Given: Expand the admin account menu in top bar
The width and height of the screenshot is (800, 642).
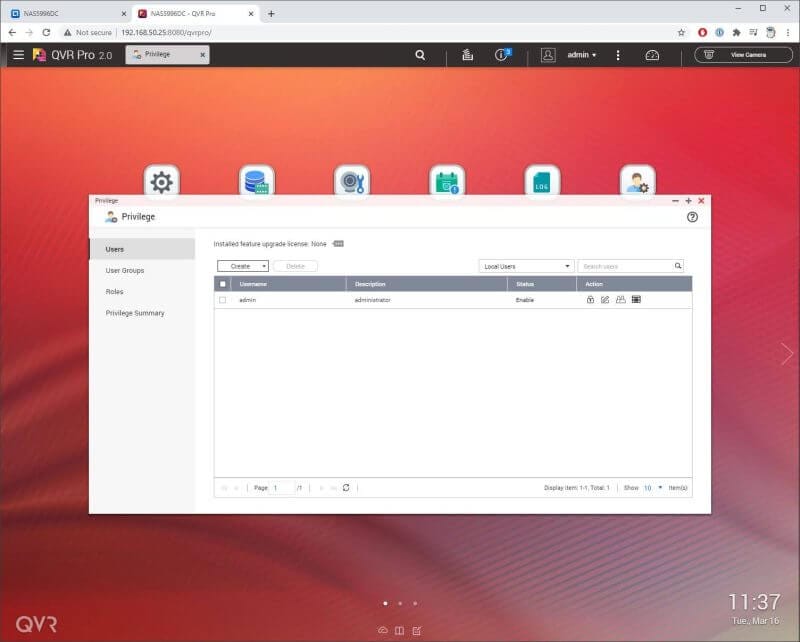Looking at the screenshot, I should 581,55.
